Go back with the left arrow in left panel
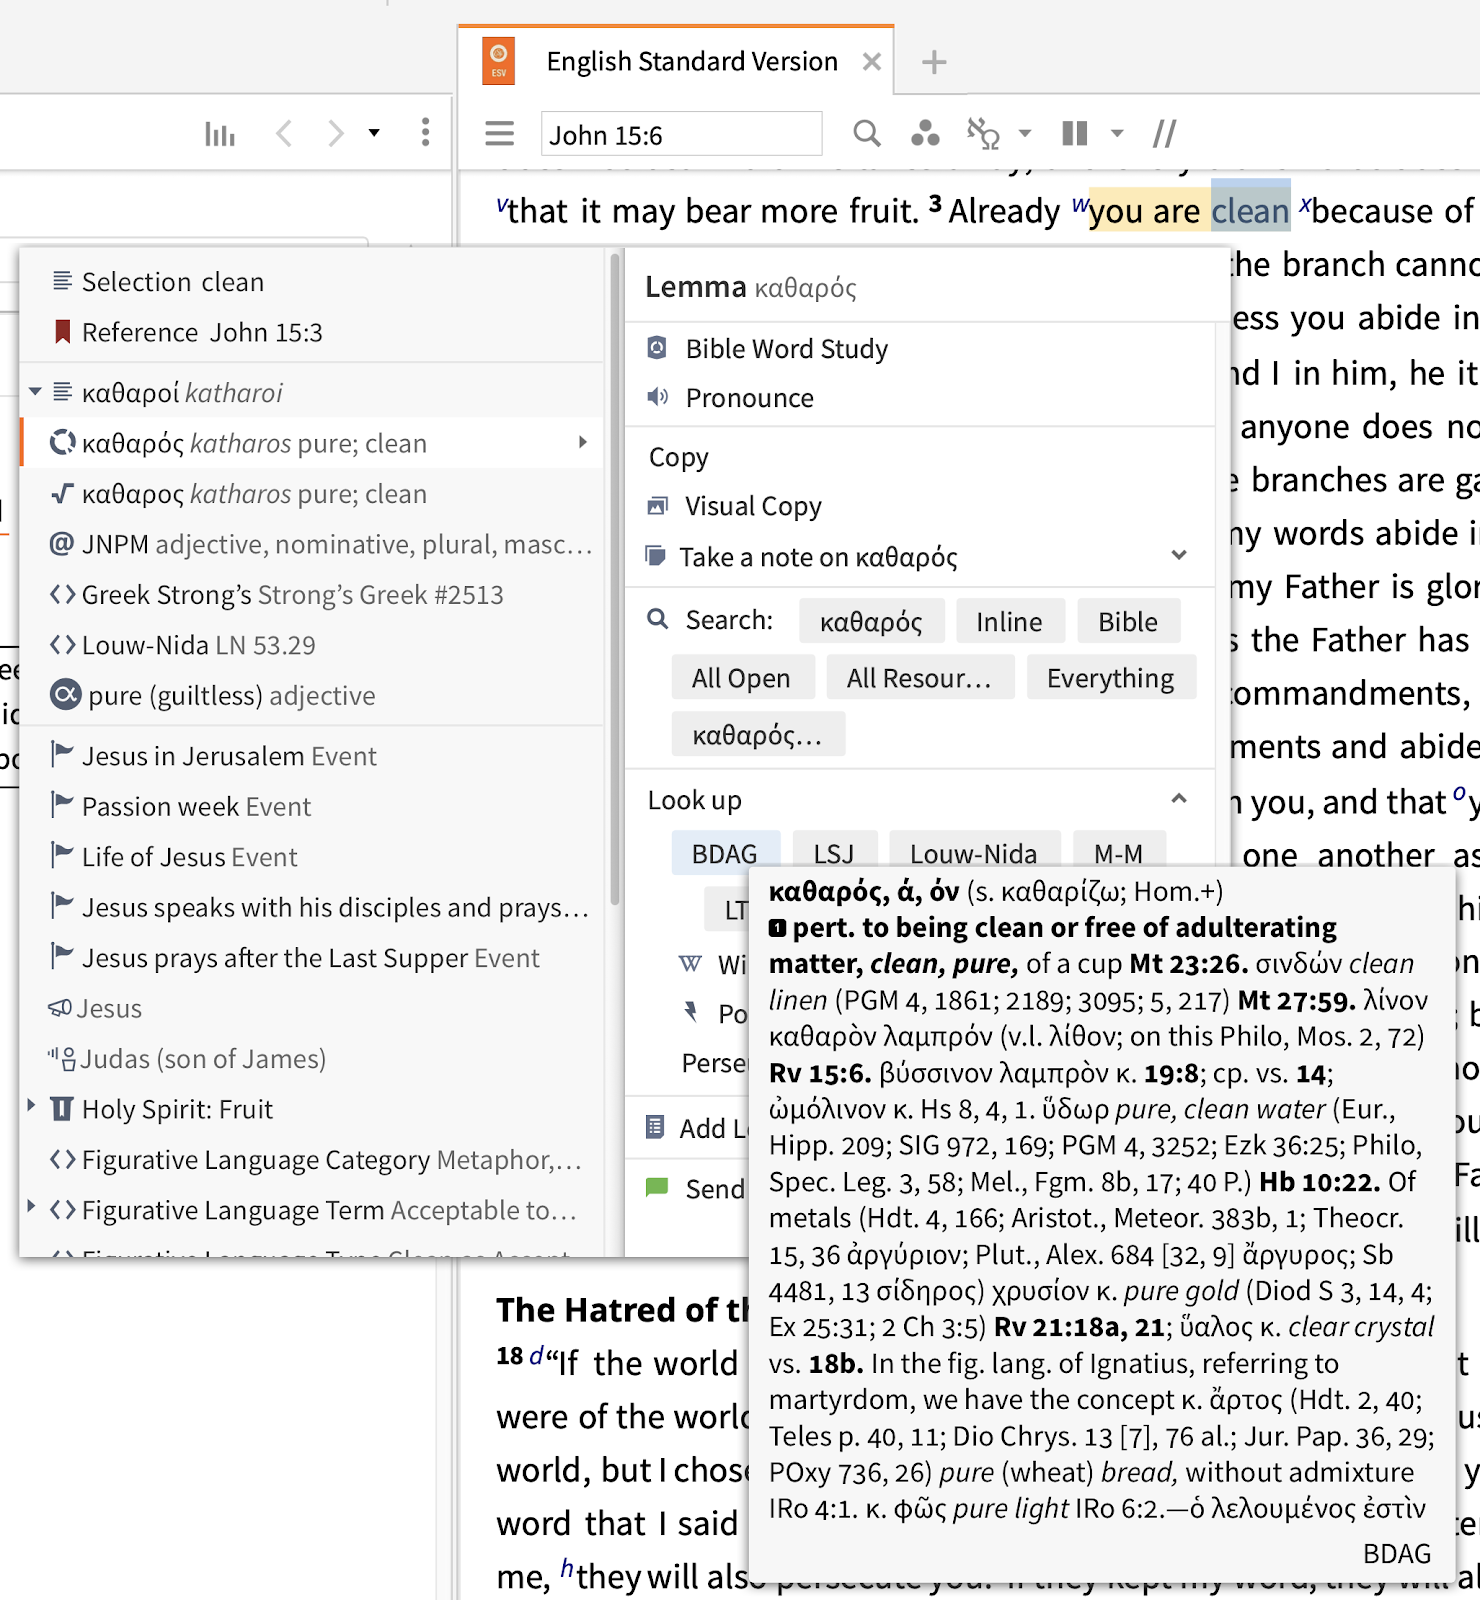The height and width of the screenshot is (1600, 1480). [x=284, y=133]
